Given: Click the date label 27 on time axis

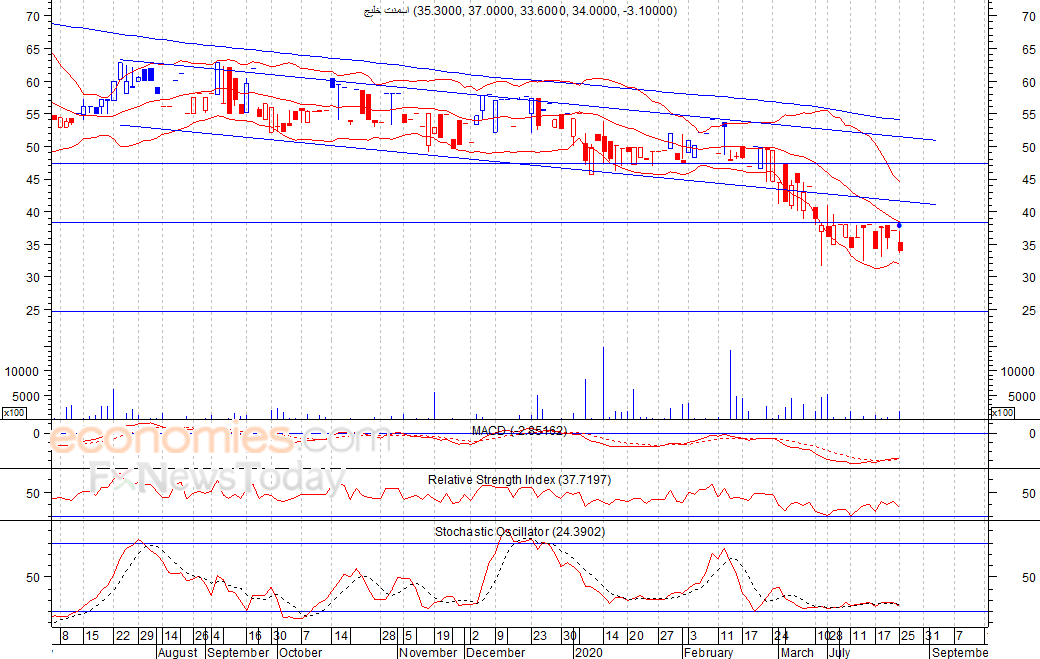Looking at the screenshot, I should point(667,636).
